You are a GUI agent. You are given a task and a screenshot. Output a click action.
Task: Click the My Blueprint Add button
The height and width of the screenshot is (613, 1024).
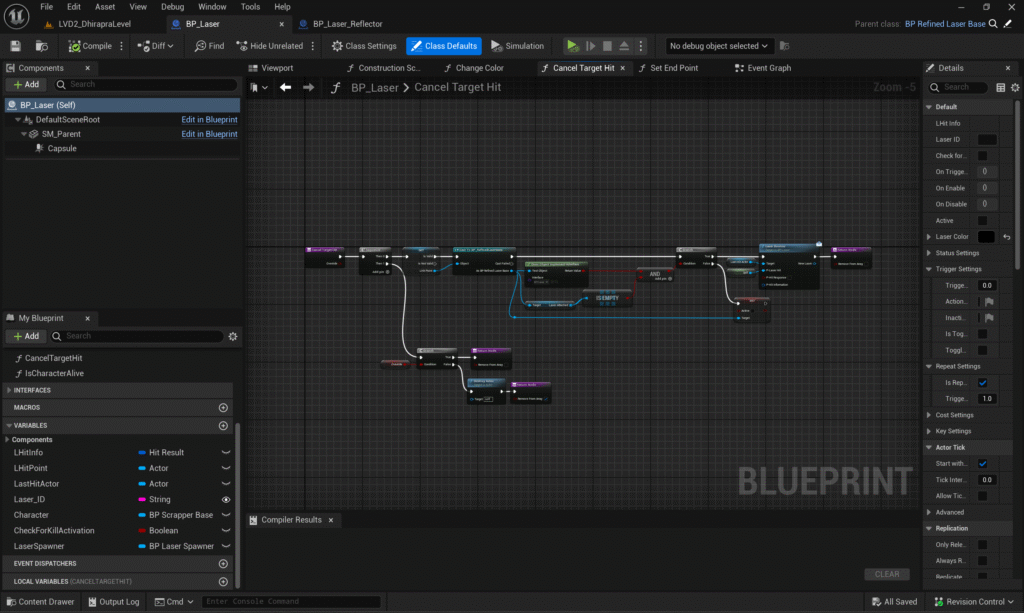click(26, 336)
